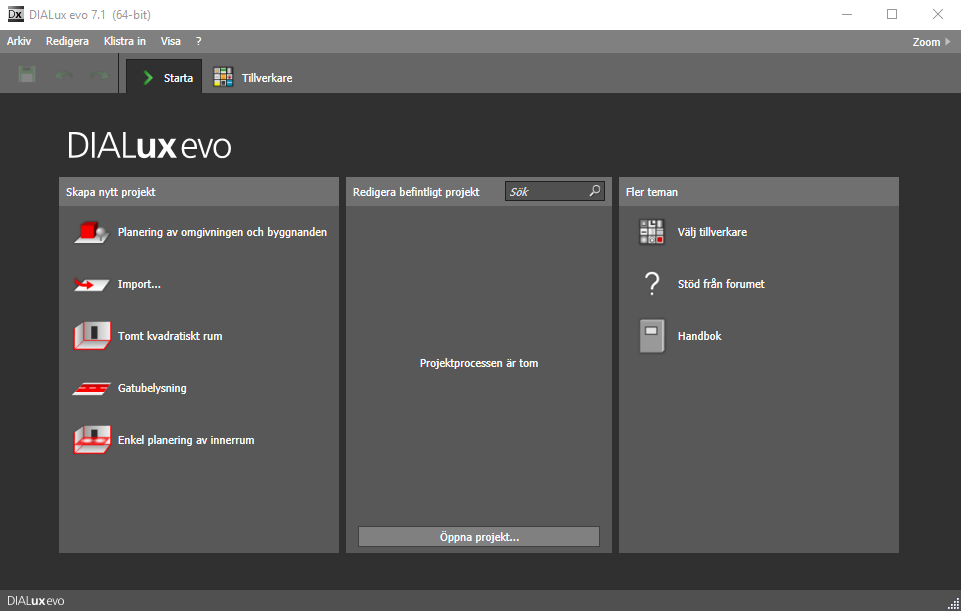Select Enkel planering av innerrum
Viewport: 961px width, 611px height.
pyautogui.click(x=186, y=440)
